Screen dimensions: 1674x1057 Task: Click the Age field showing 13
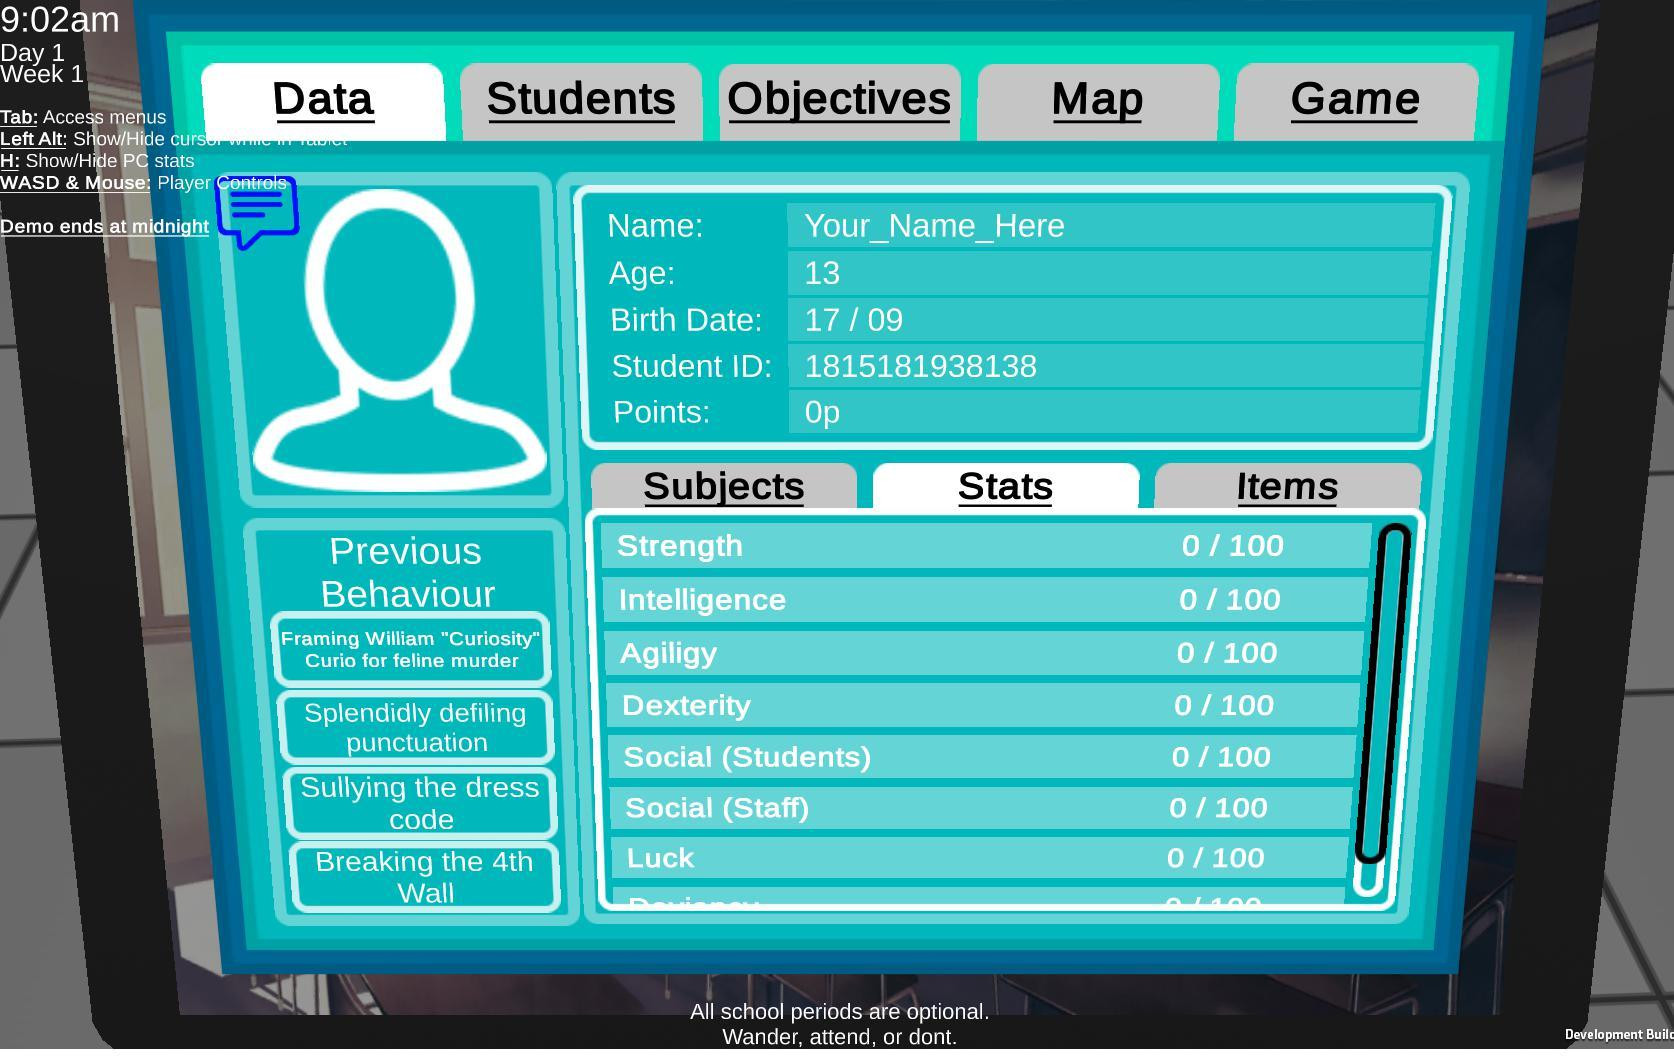[x=1108, y=273]
